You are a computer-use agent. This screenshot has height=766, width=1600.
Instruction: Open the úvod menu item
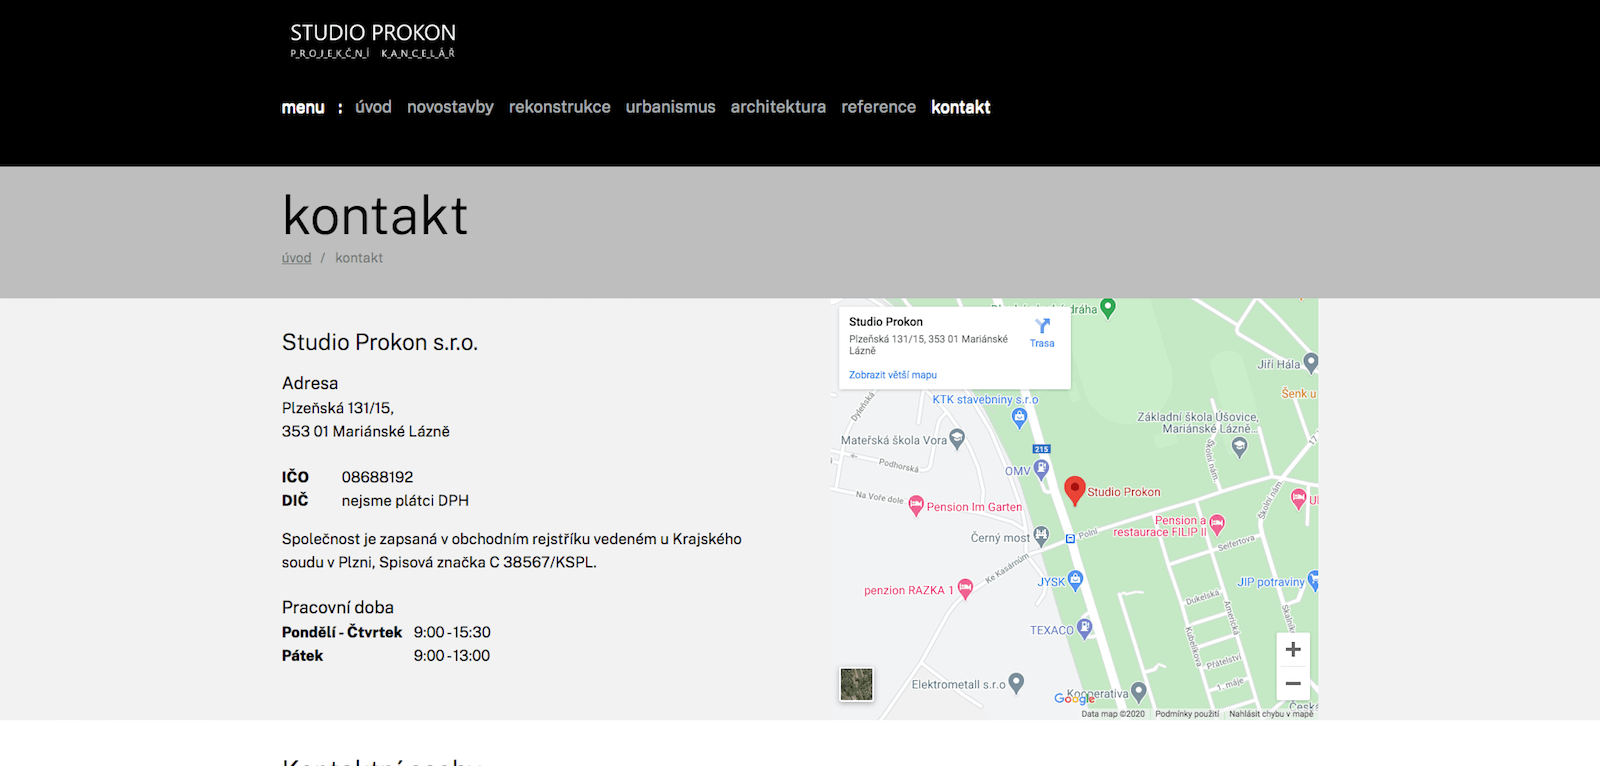click(373, 107)
